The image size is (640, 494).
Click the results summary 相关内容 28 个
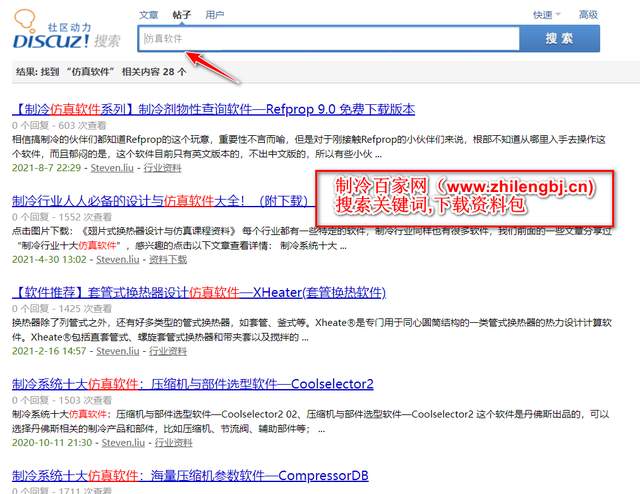coord(154,72)
